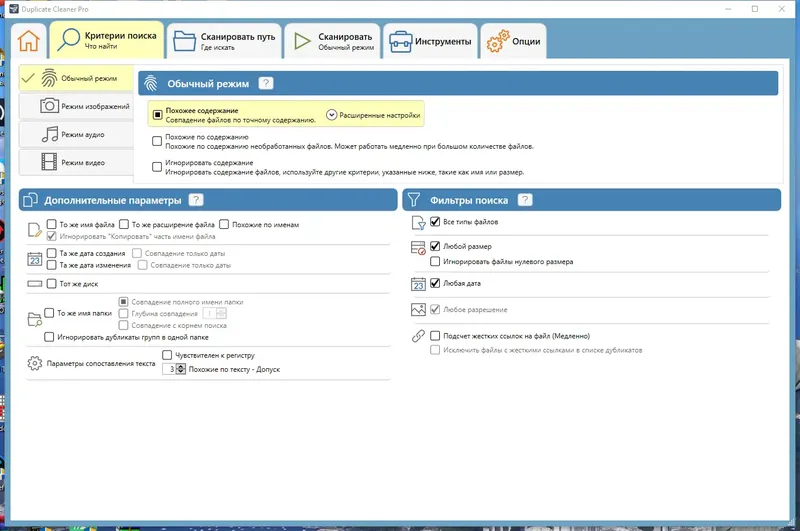800x531 pixels.
Task: Click the Duplicate Cleaner Pro title bar app icon
Action: pos(14,9)
